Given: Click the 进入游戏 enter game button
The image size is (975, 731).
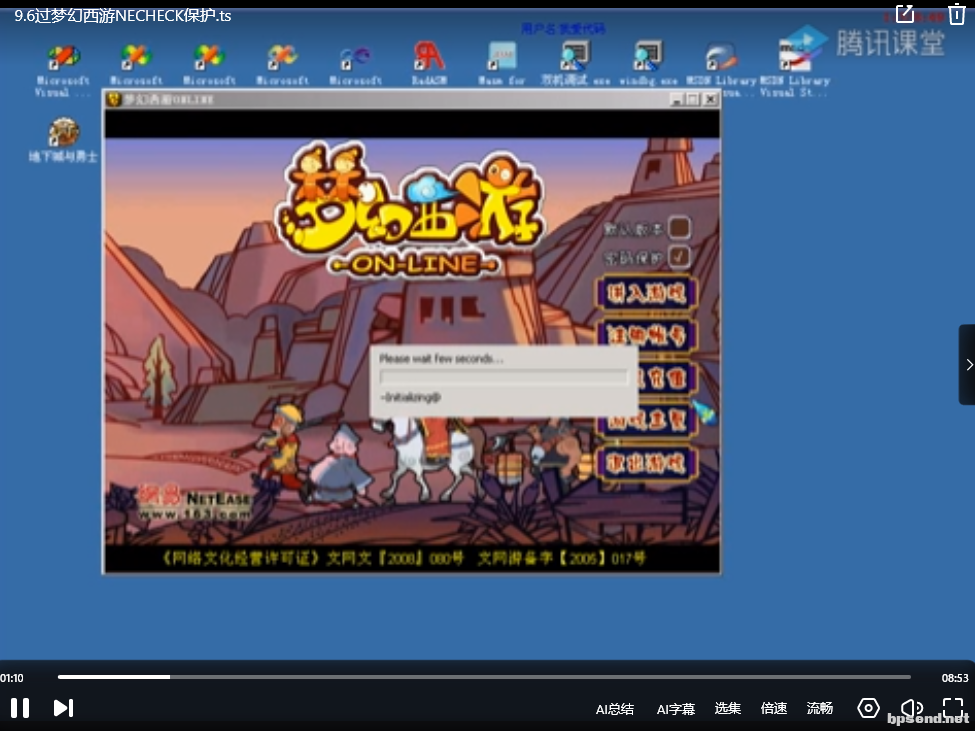Looking at the screenshot, I should click(646, 293).
